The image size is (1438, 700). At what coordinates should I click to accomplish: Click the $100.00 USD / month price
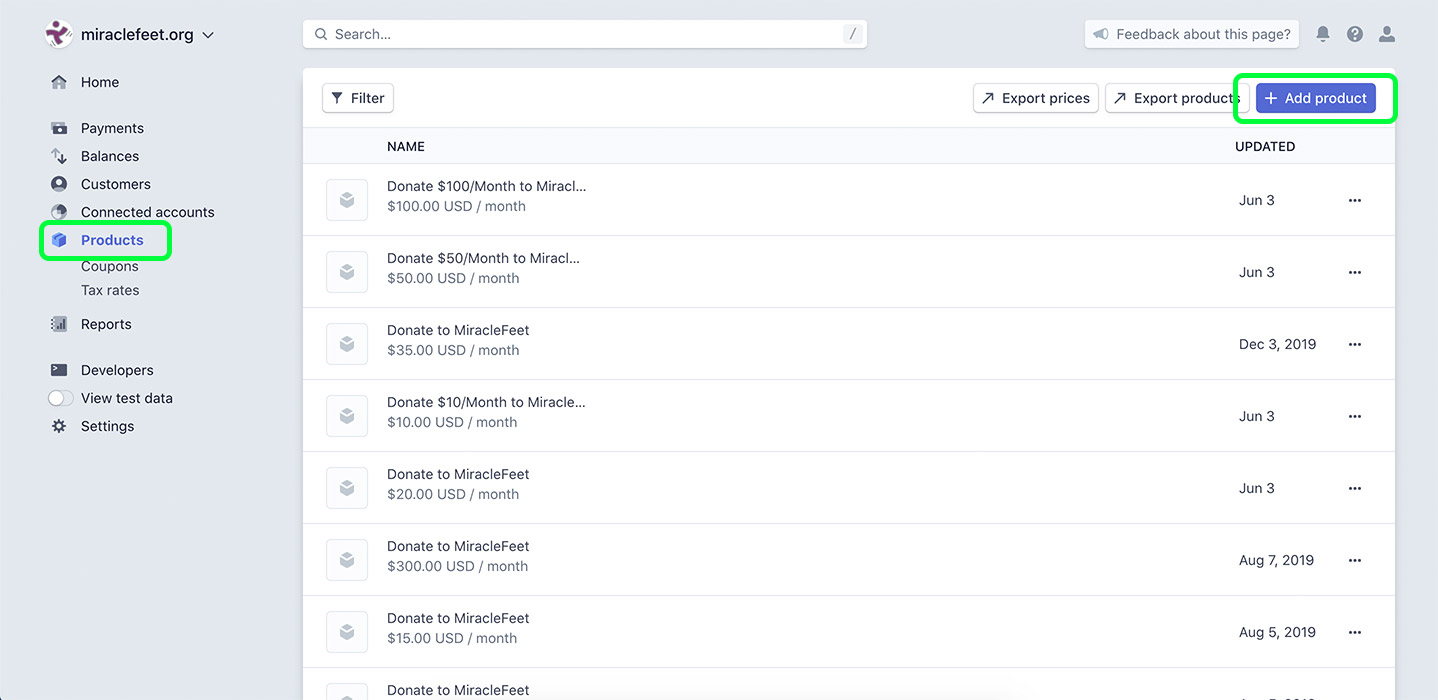[456, 206]
